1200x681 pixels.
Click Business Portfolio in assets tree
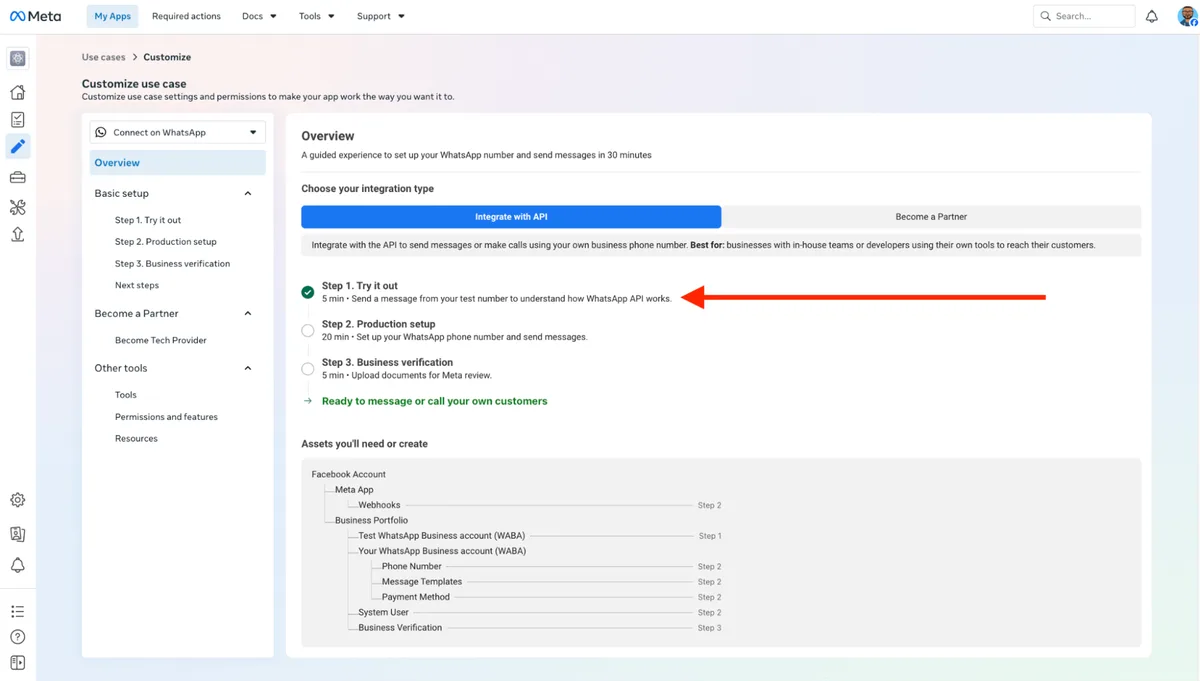pos(372,520)
